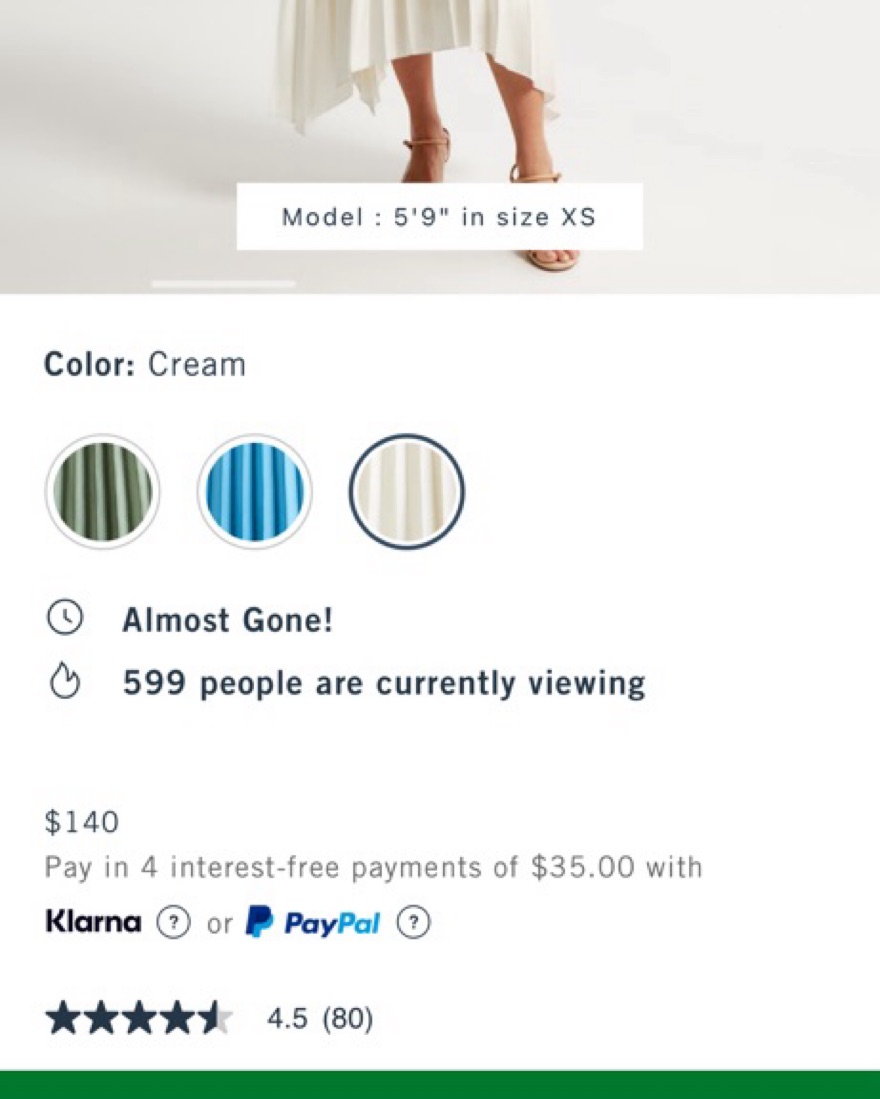
Task: Choose the blue color swatch
Action: tap(254, 492)
